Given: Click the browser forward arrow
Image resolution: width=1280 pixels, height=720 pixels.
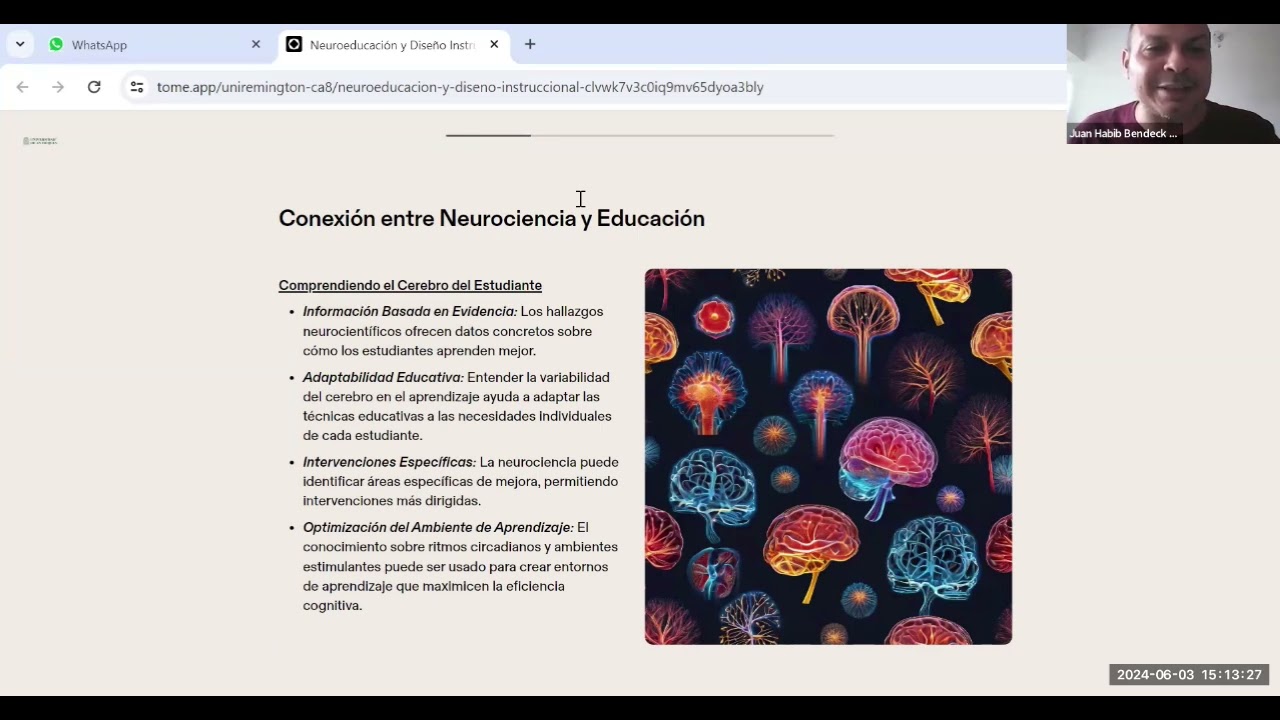Looking at the screenshot, I should (58, 87).
